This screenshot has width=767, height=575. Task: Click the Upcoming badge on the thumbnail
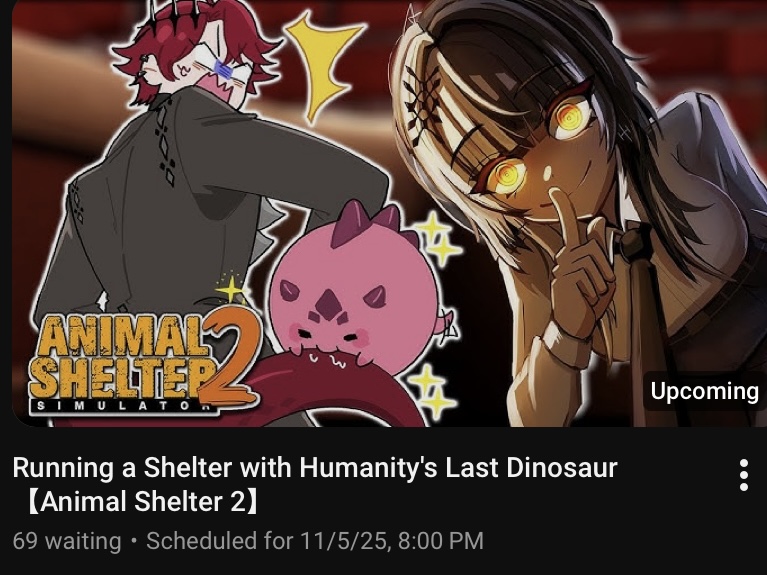(704, 391)
